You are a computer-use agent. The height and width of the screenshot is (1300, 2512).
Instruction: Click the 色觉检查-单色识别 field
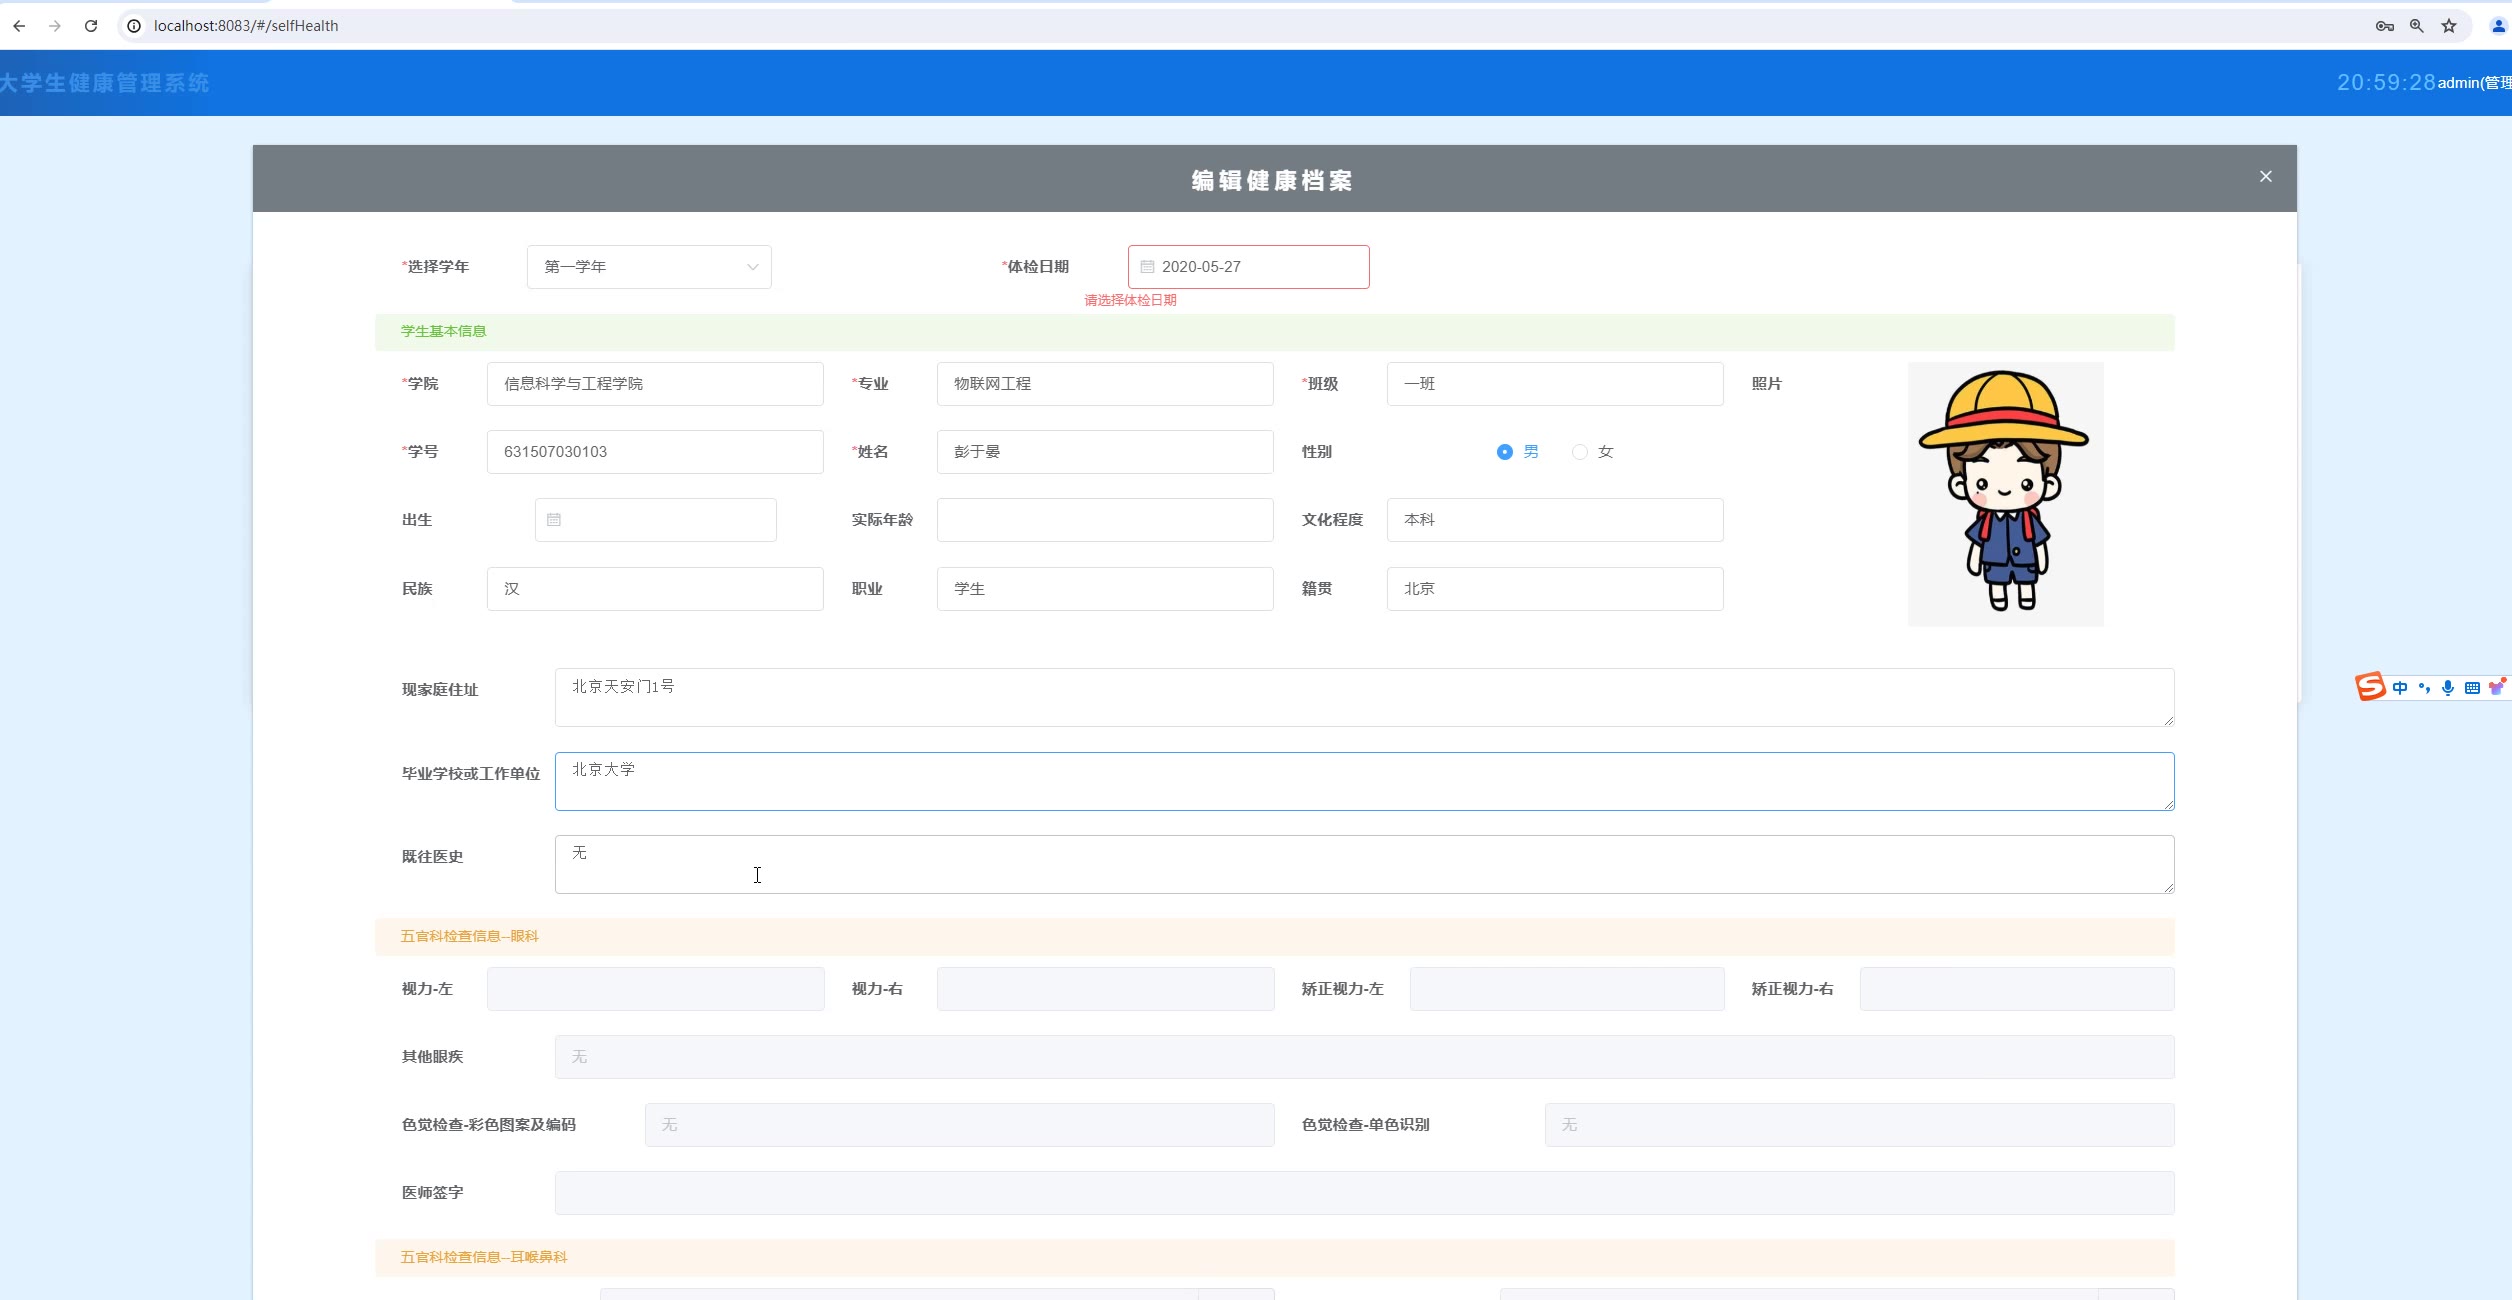pyautogui.click(x=1860, y=1125)
